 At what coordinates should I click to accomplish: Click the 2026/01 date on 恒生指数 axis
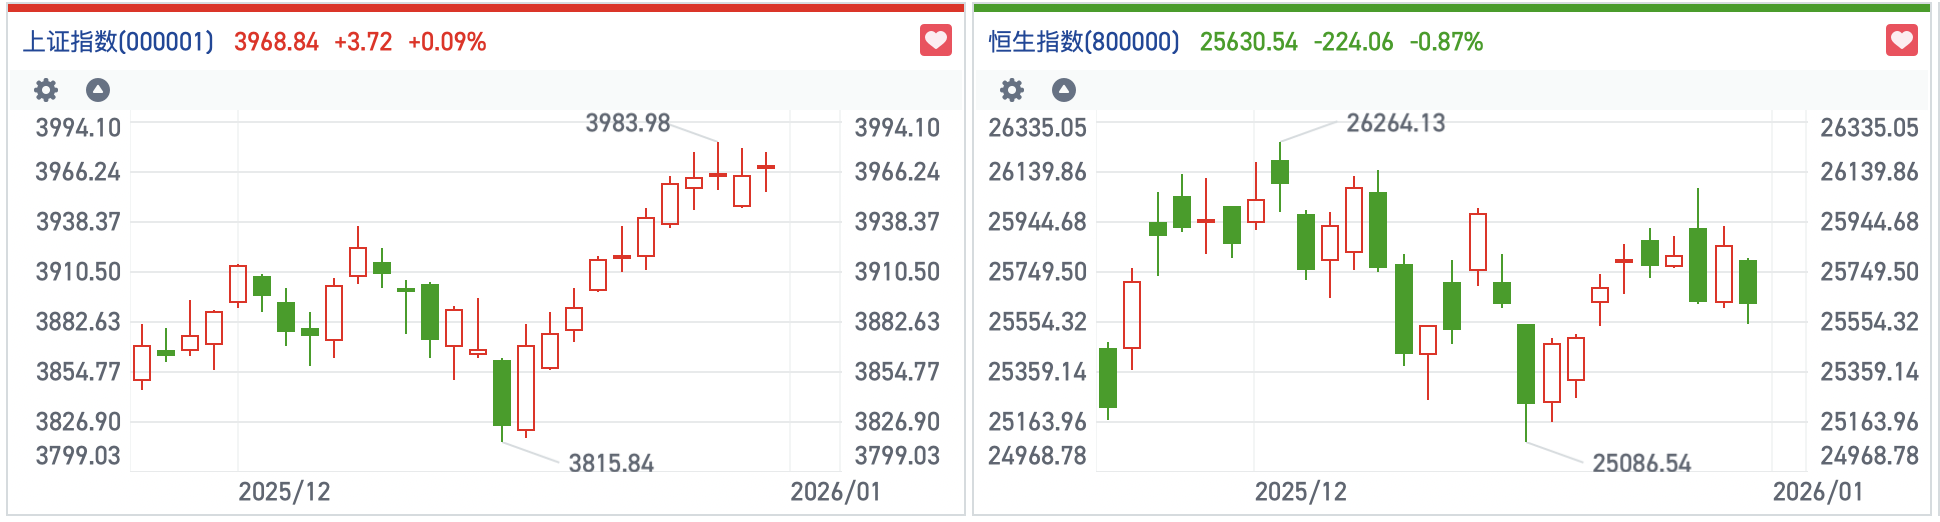point(1818,492)
